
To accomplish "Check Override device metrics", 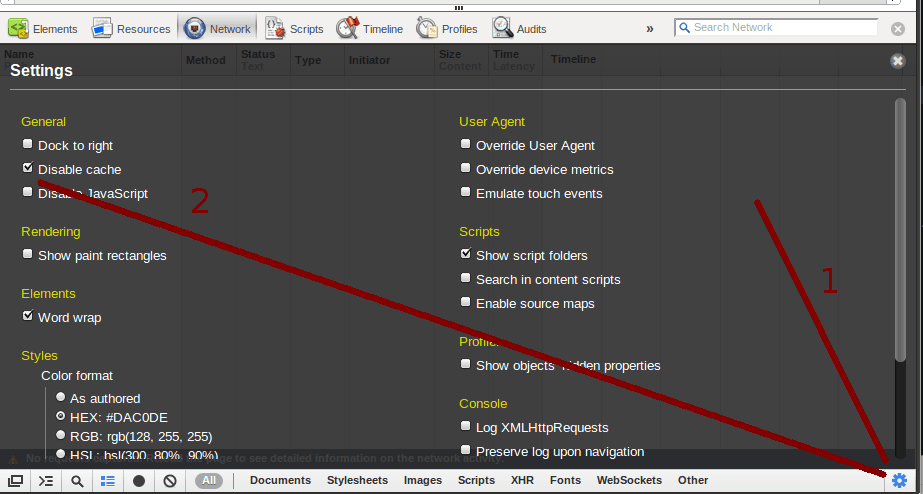I will point(466,168).
